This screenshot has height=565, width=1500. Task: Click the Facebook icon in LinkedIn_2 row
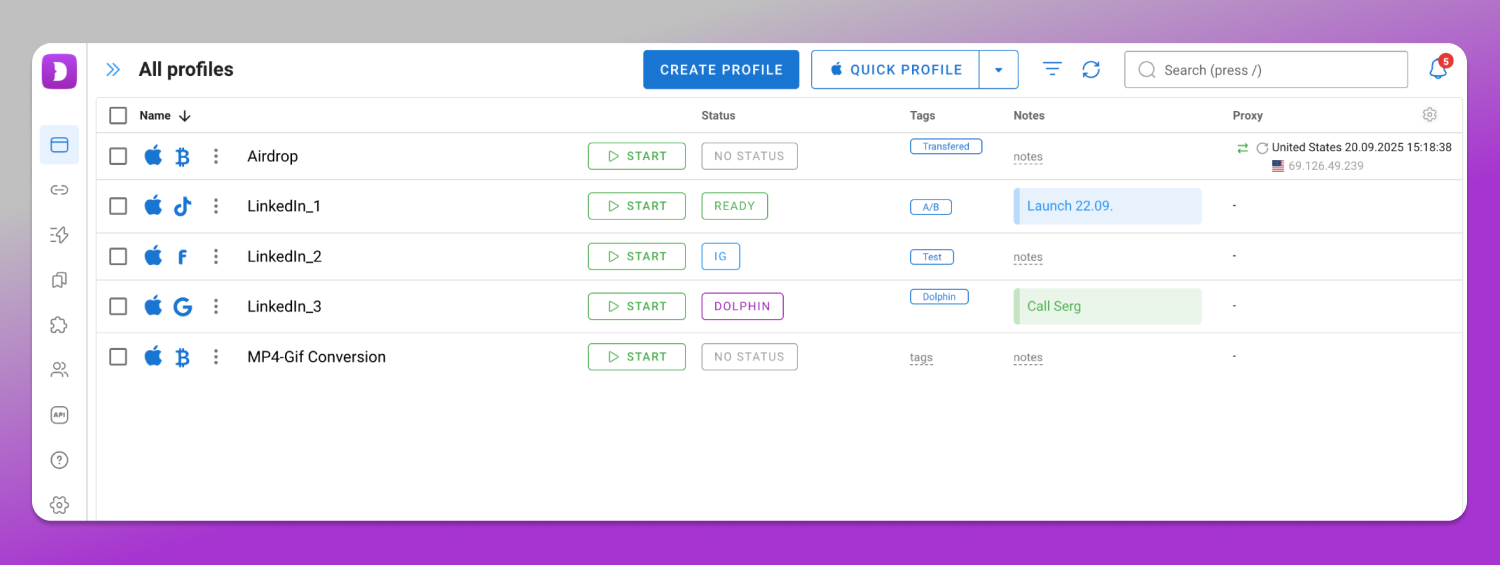pyautogui.click(x=183, y=256)
